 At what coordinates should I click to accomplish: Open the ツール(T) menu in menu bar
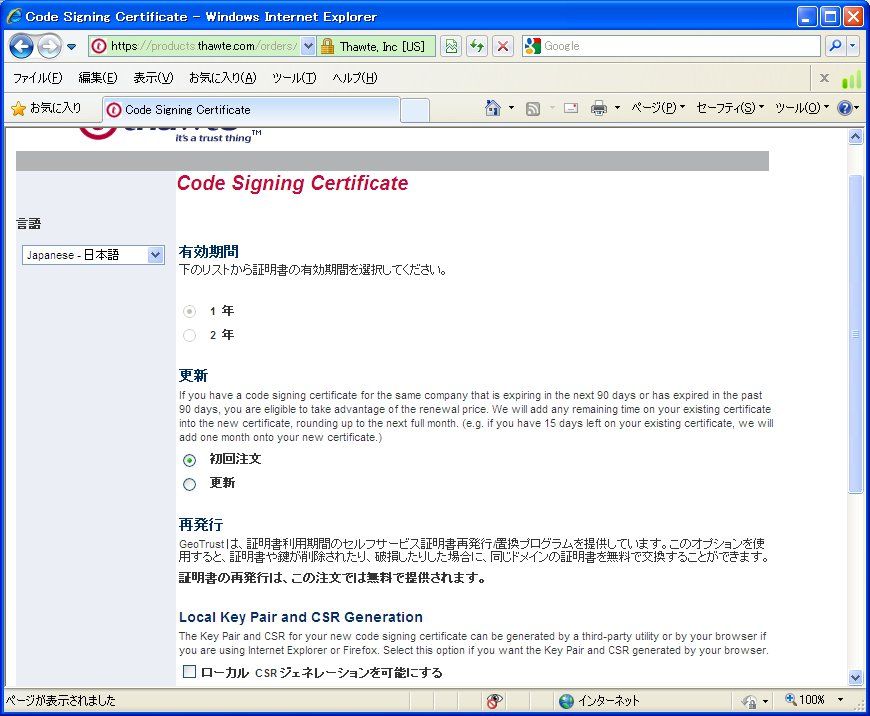(294, 78)
